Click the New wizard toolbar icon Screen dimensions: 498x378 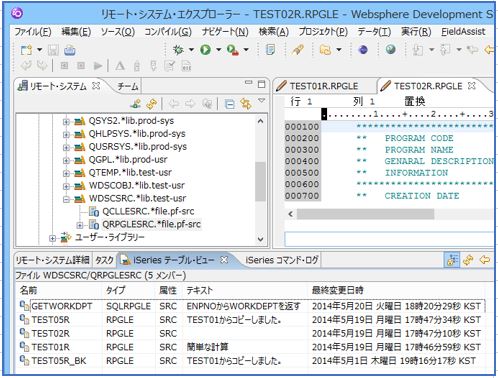(26, 50)
